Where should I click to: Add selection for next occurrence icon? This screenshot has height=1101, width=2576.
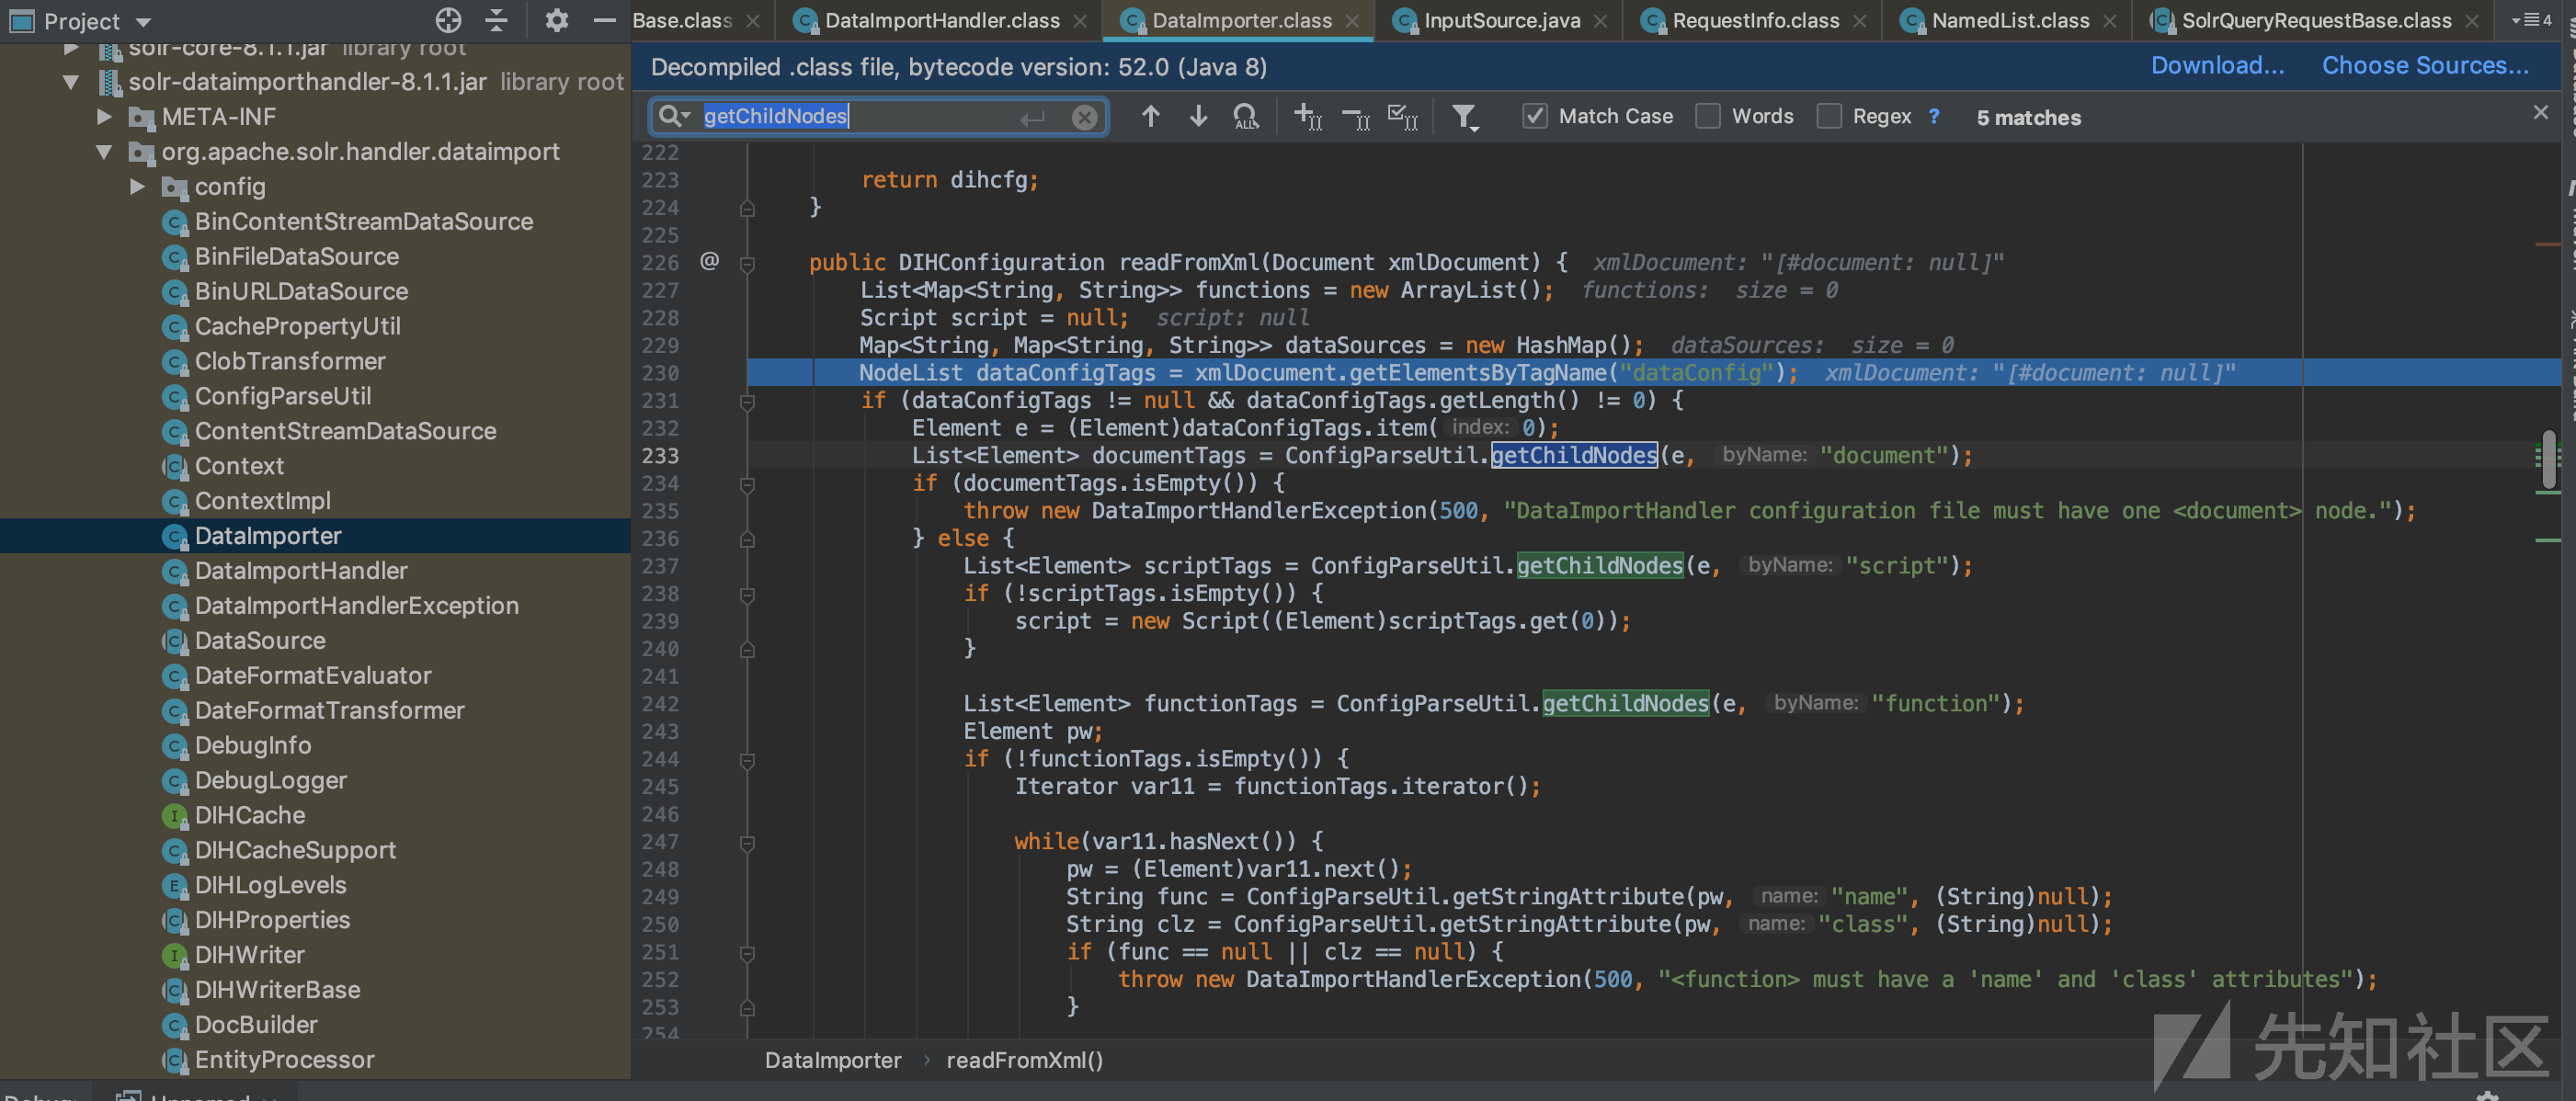click(x=1308, y=117)
